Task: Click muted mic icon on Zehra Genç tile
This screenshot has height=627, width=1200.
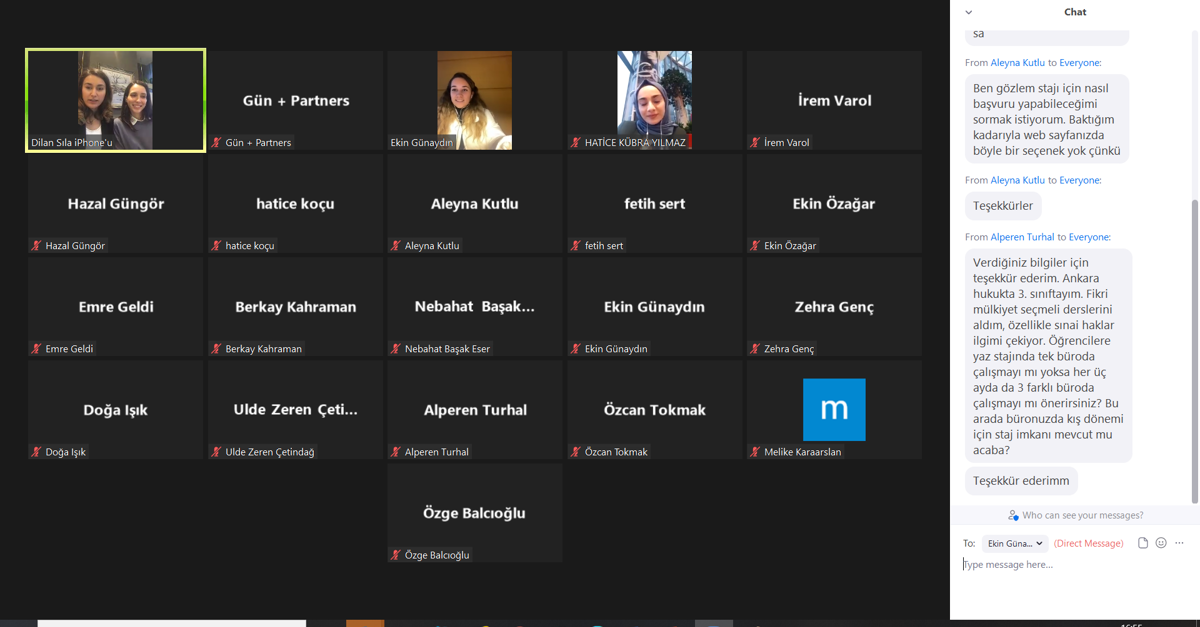Action: (x=755, y=349)
